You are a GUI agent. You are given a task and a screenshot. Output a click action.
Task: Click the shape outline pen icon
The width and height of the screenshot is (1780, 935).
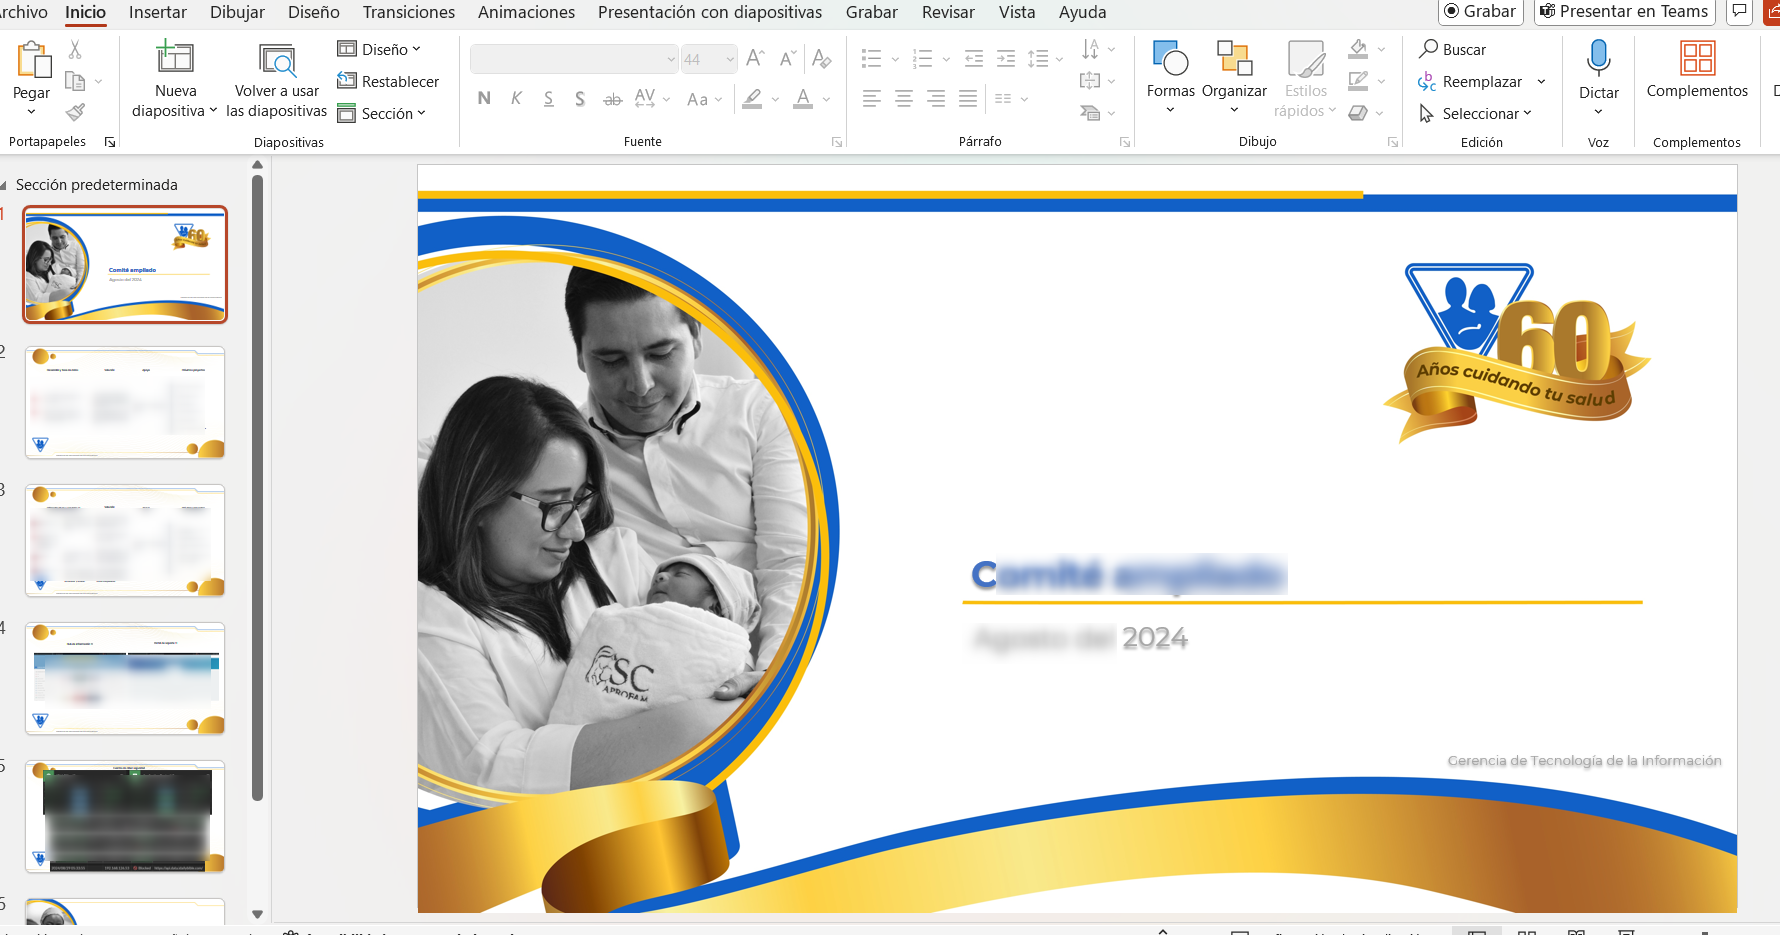1358,80
